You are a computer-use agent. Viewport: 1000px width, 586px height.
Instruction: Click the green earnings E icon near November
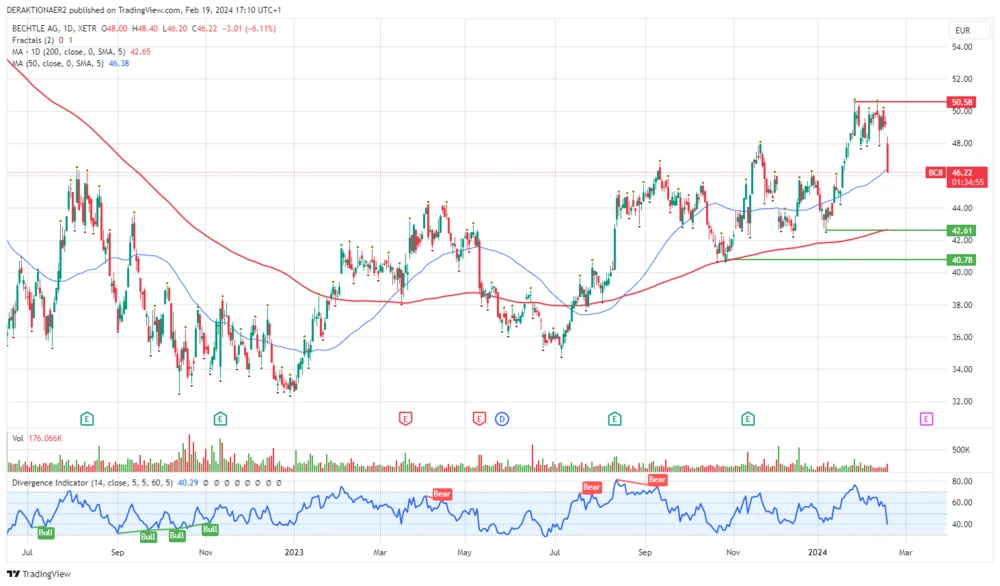[x=748, y=419]
